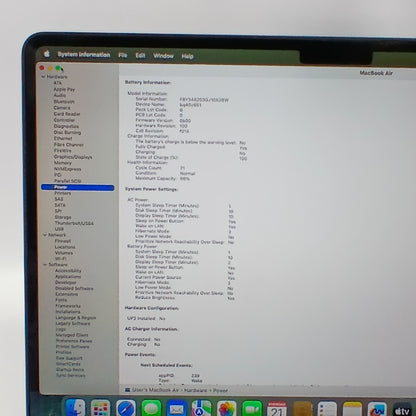The height and width of the screenshot is (416, 416).
Task: Open the File menu
Action: [x=123, y=55]
